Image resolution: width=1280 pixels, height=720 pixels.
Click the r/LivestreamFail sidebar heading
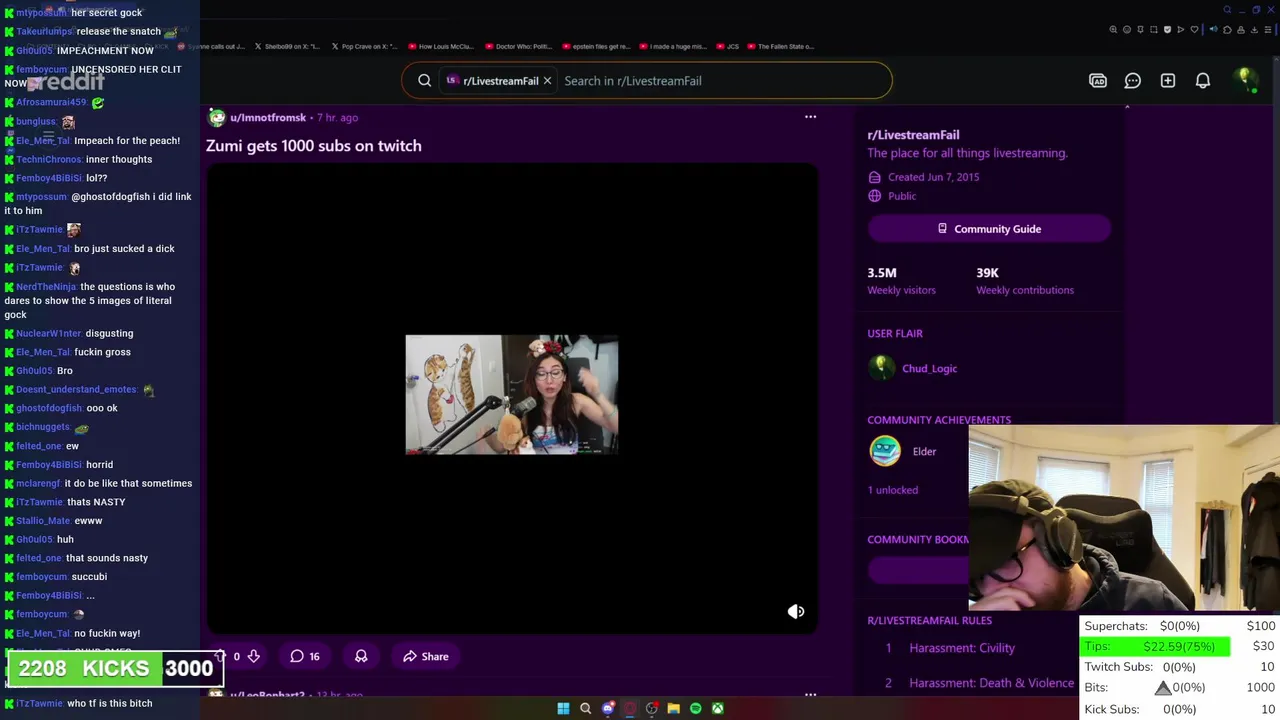[x=913, y=135]
